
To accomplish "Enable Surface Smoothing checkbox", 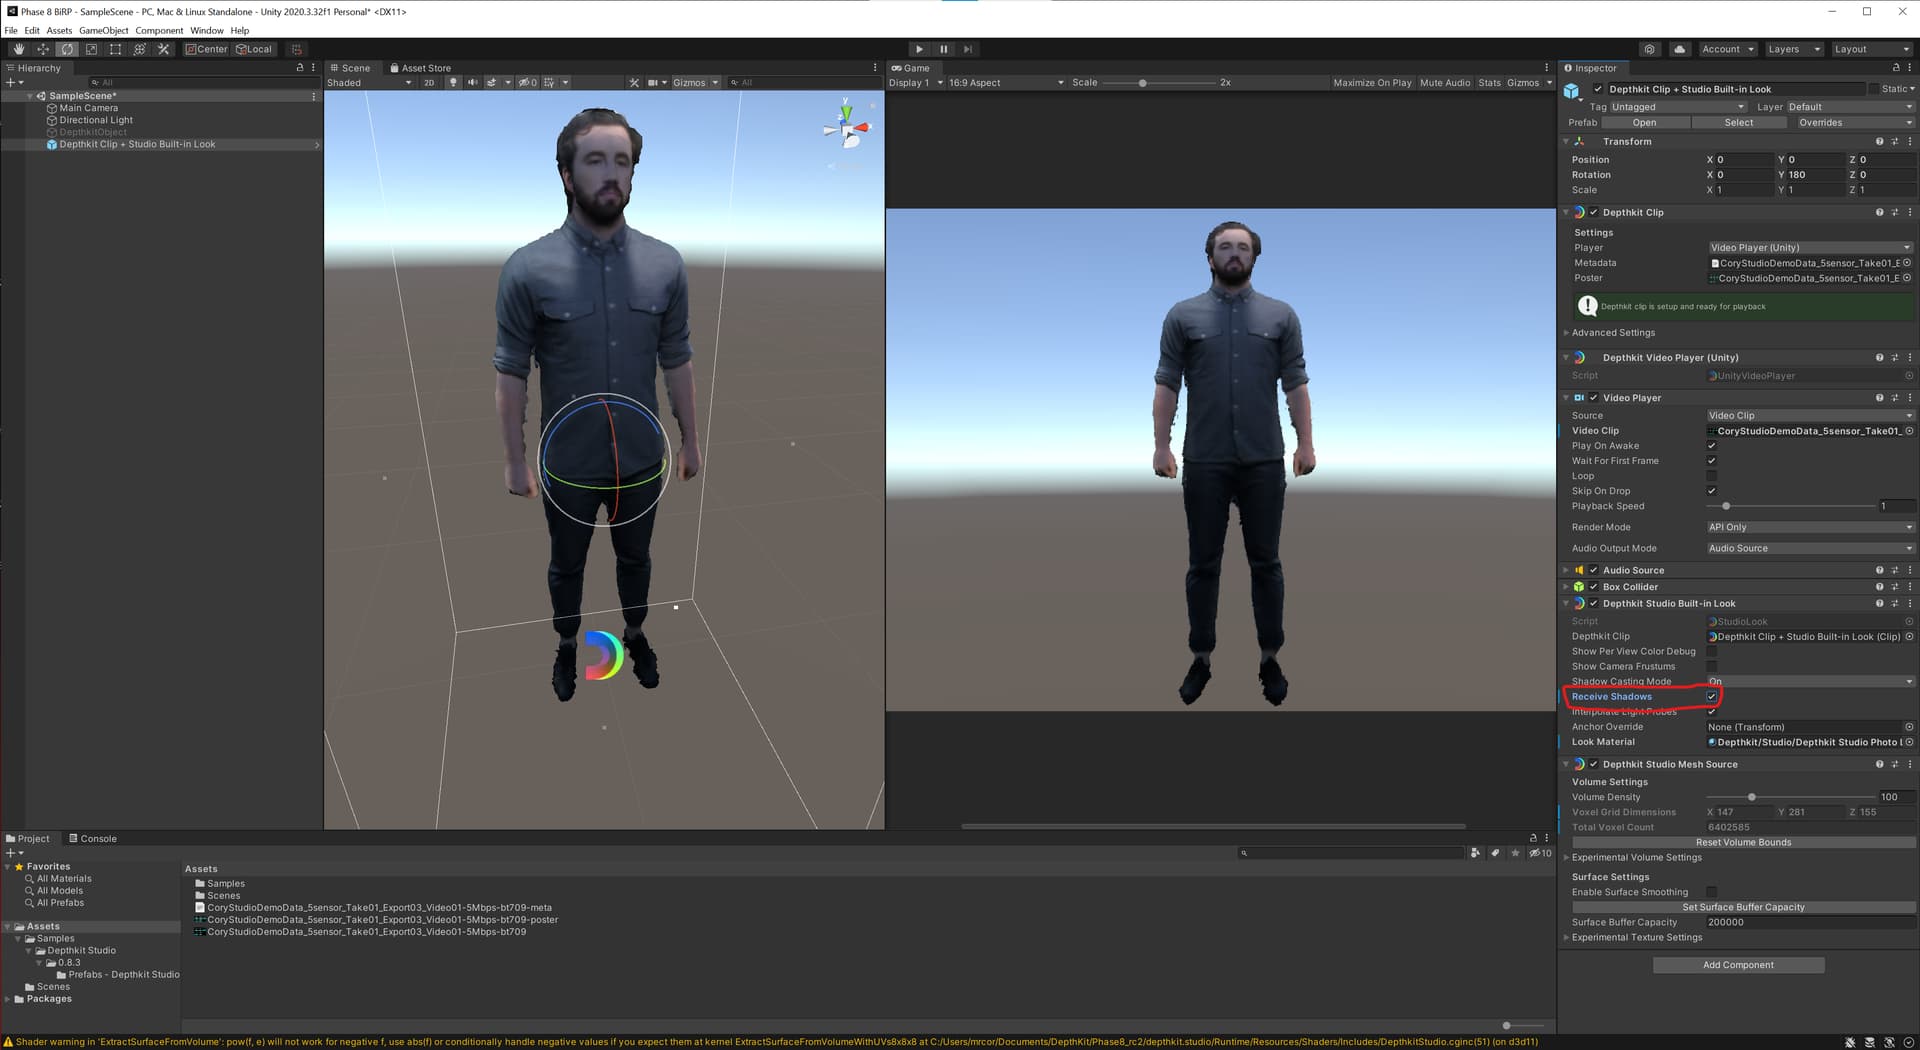I will pos(1711,892).
